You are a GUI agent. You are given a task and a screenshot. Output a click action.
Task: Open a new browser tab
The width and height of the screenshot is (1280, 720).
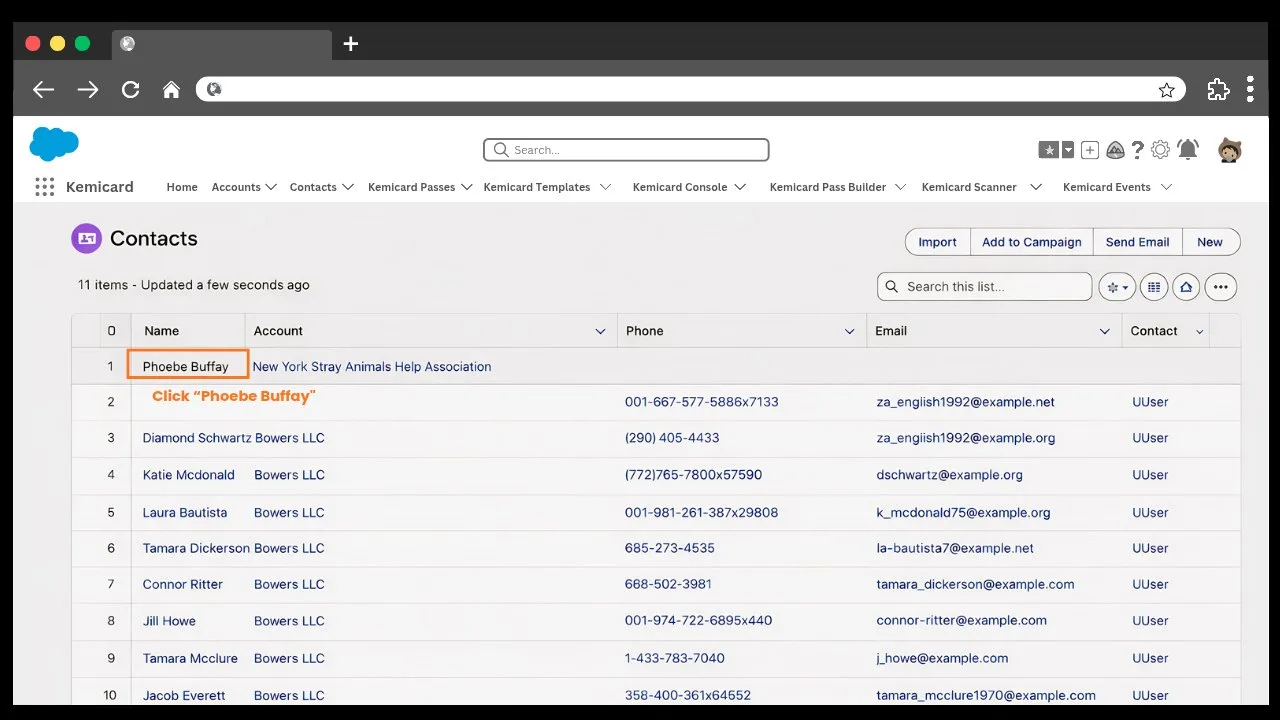350,44
